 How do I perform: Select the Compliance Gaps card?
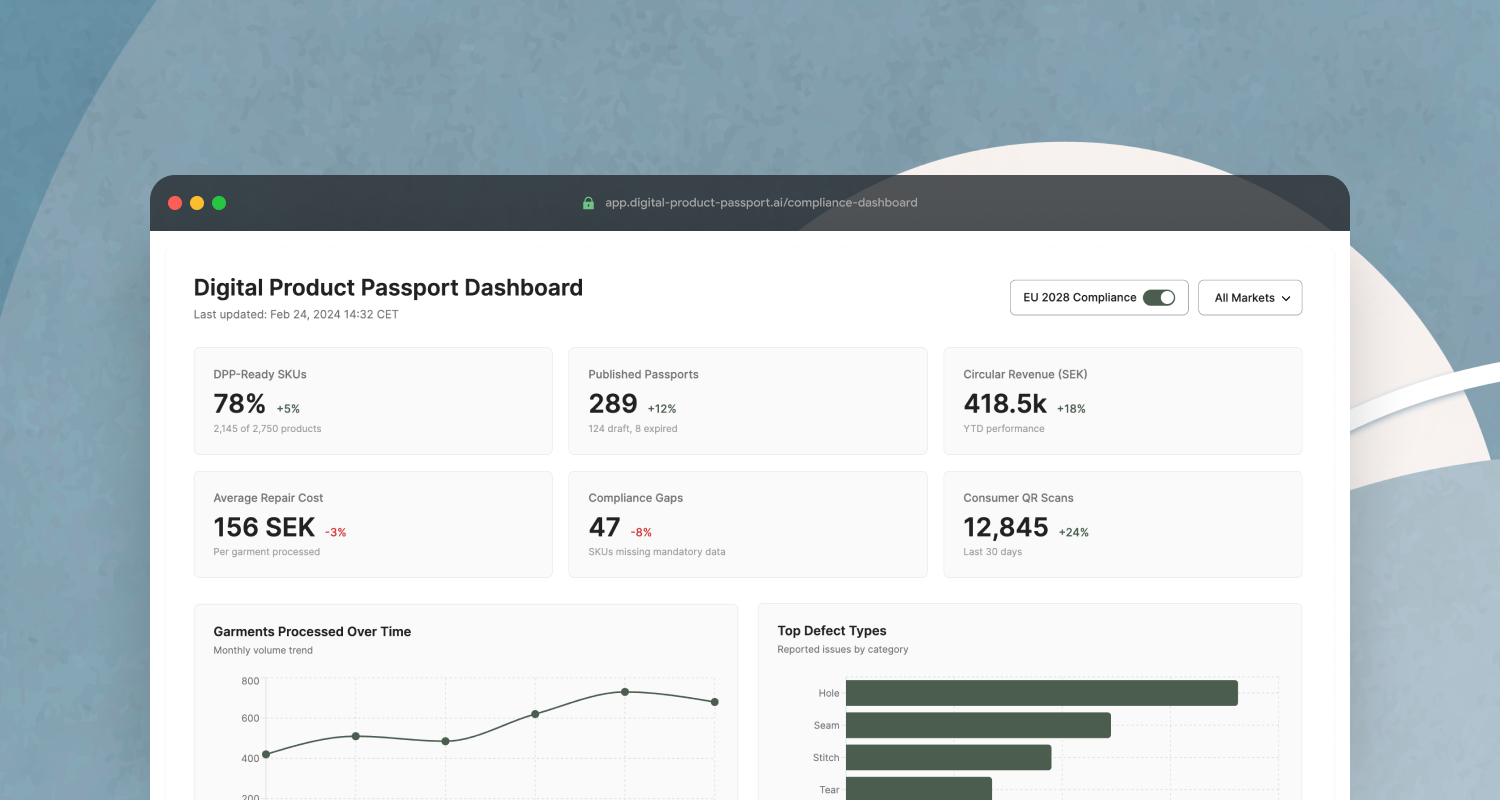(x=748, y=524)
